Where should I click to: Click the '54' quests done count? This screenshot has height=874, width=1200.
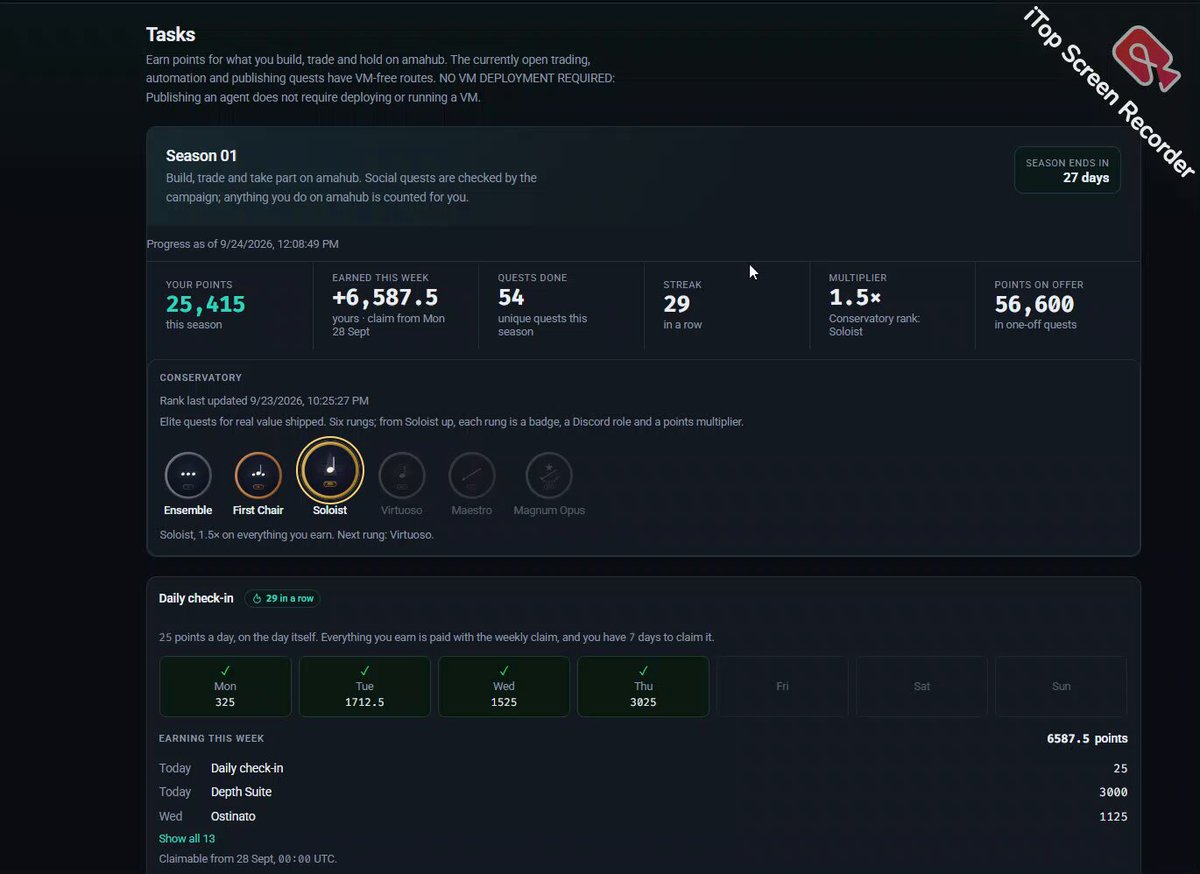511,297
